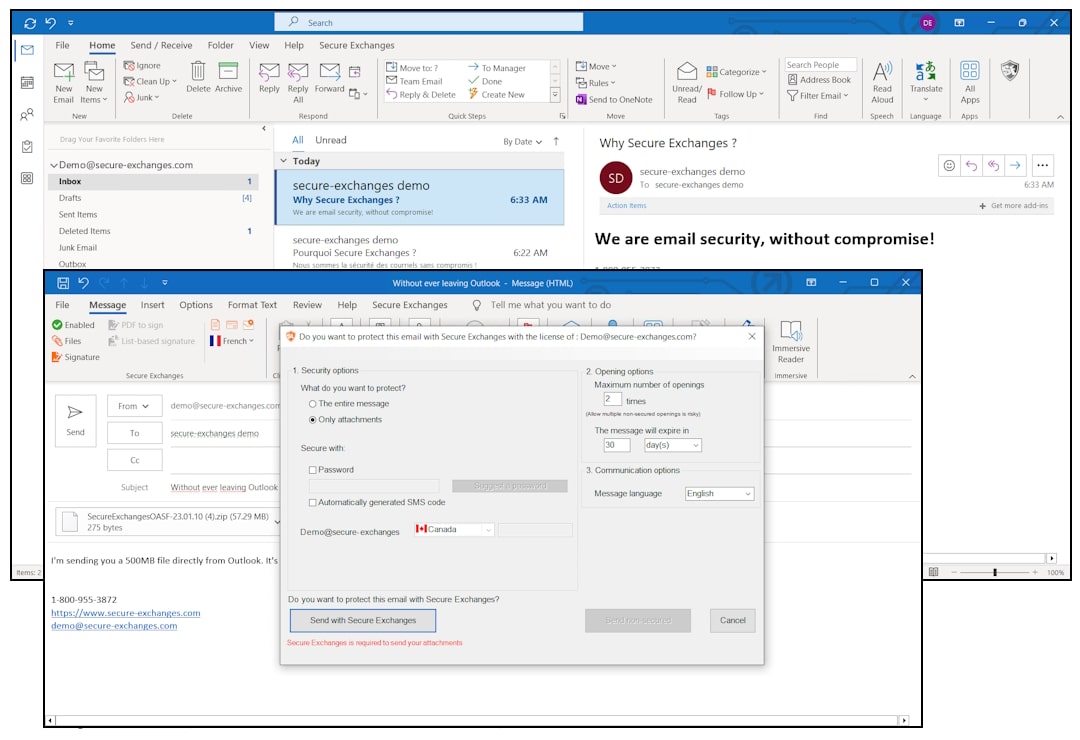The image size is (1080, 740).
Task: Open the Address Book from the ribbon
Action: click(820, 79)
